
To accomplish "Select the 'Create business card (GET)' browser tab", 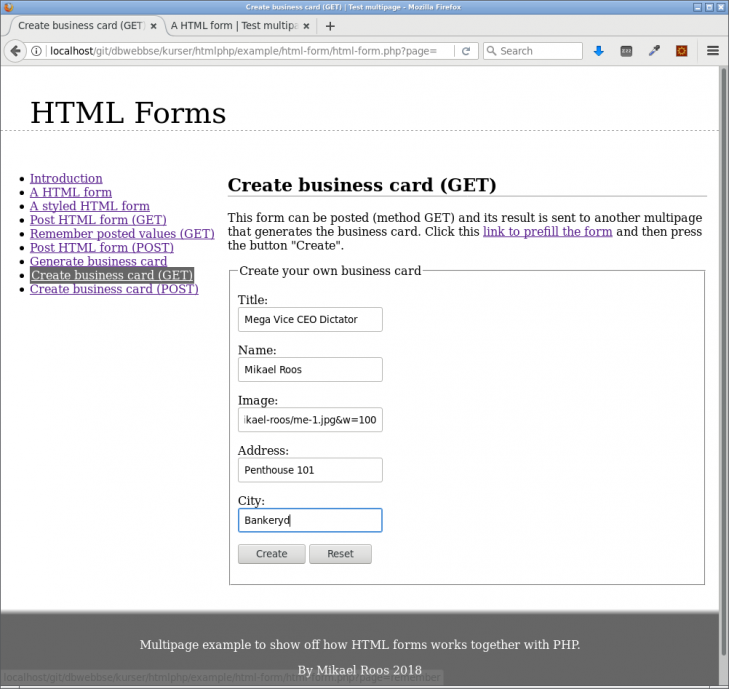I will click(x=85, y=26).
